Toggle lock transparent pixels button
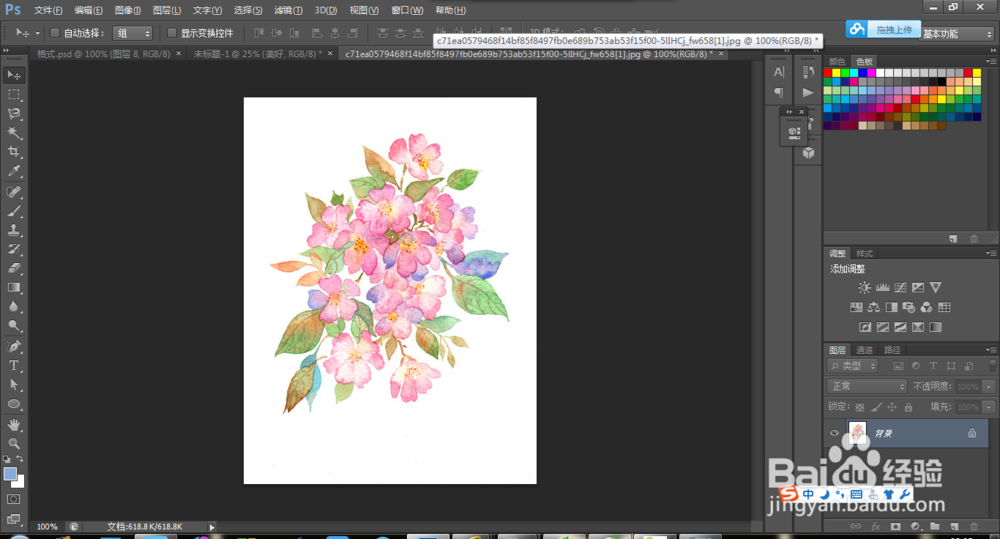The width and height of the screenshot is (1000, 539). [x=860, y=407]
